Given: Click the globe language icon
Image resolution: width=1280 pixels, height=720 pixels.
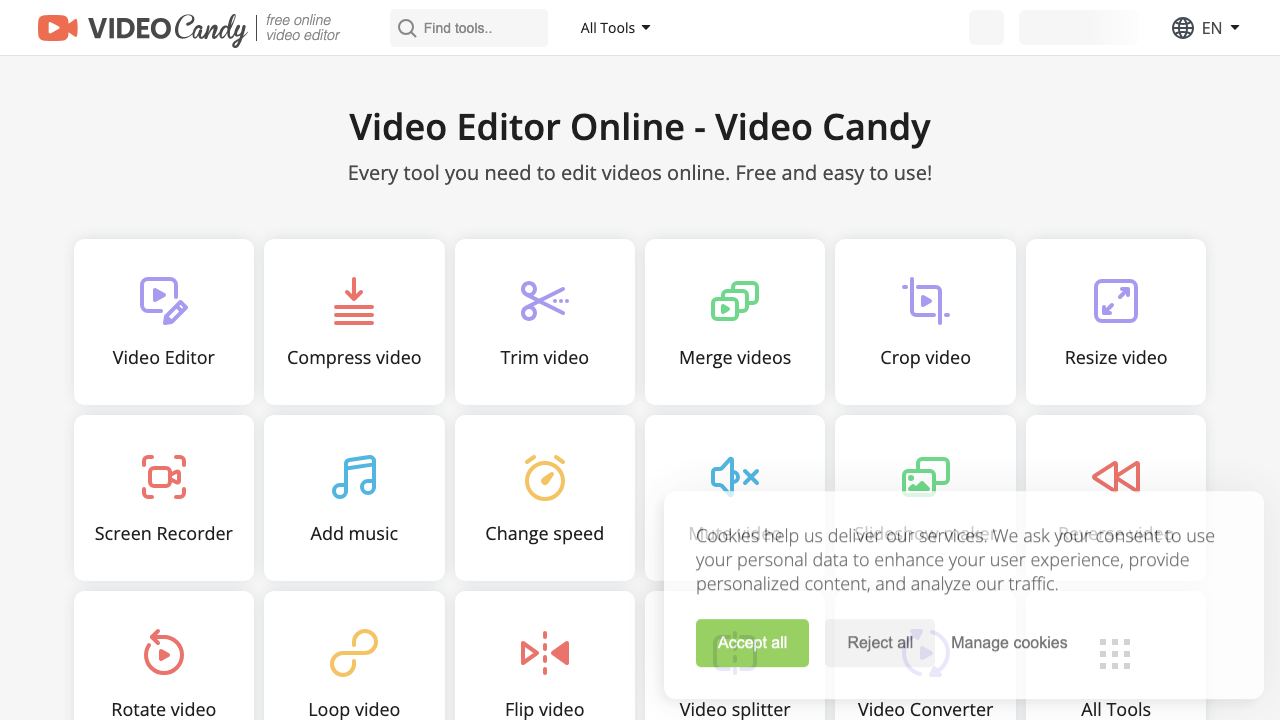Looking at the screenshot, I should [x=1183, y=28].
